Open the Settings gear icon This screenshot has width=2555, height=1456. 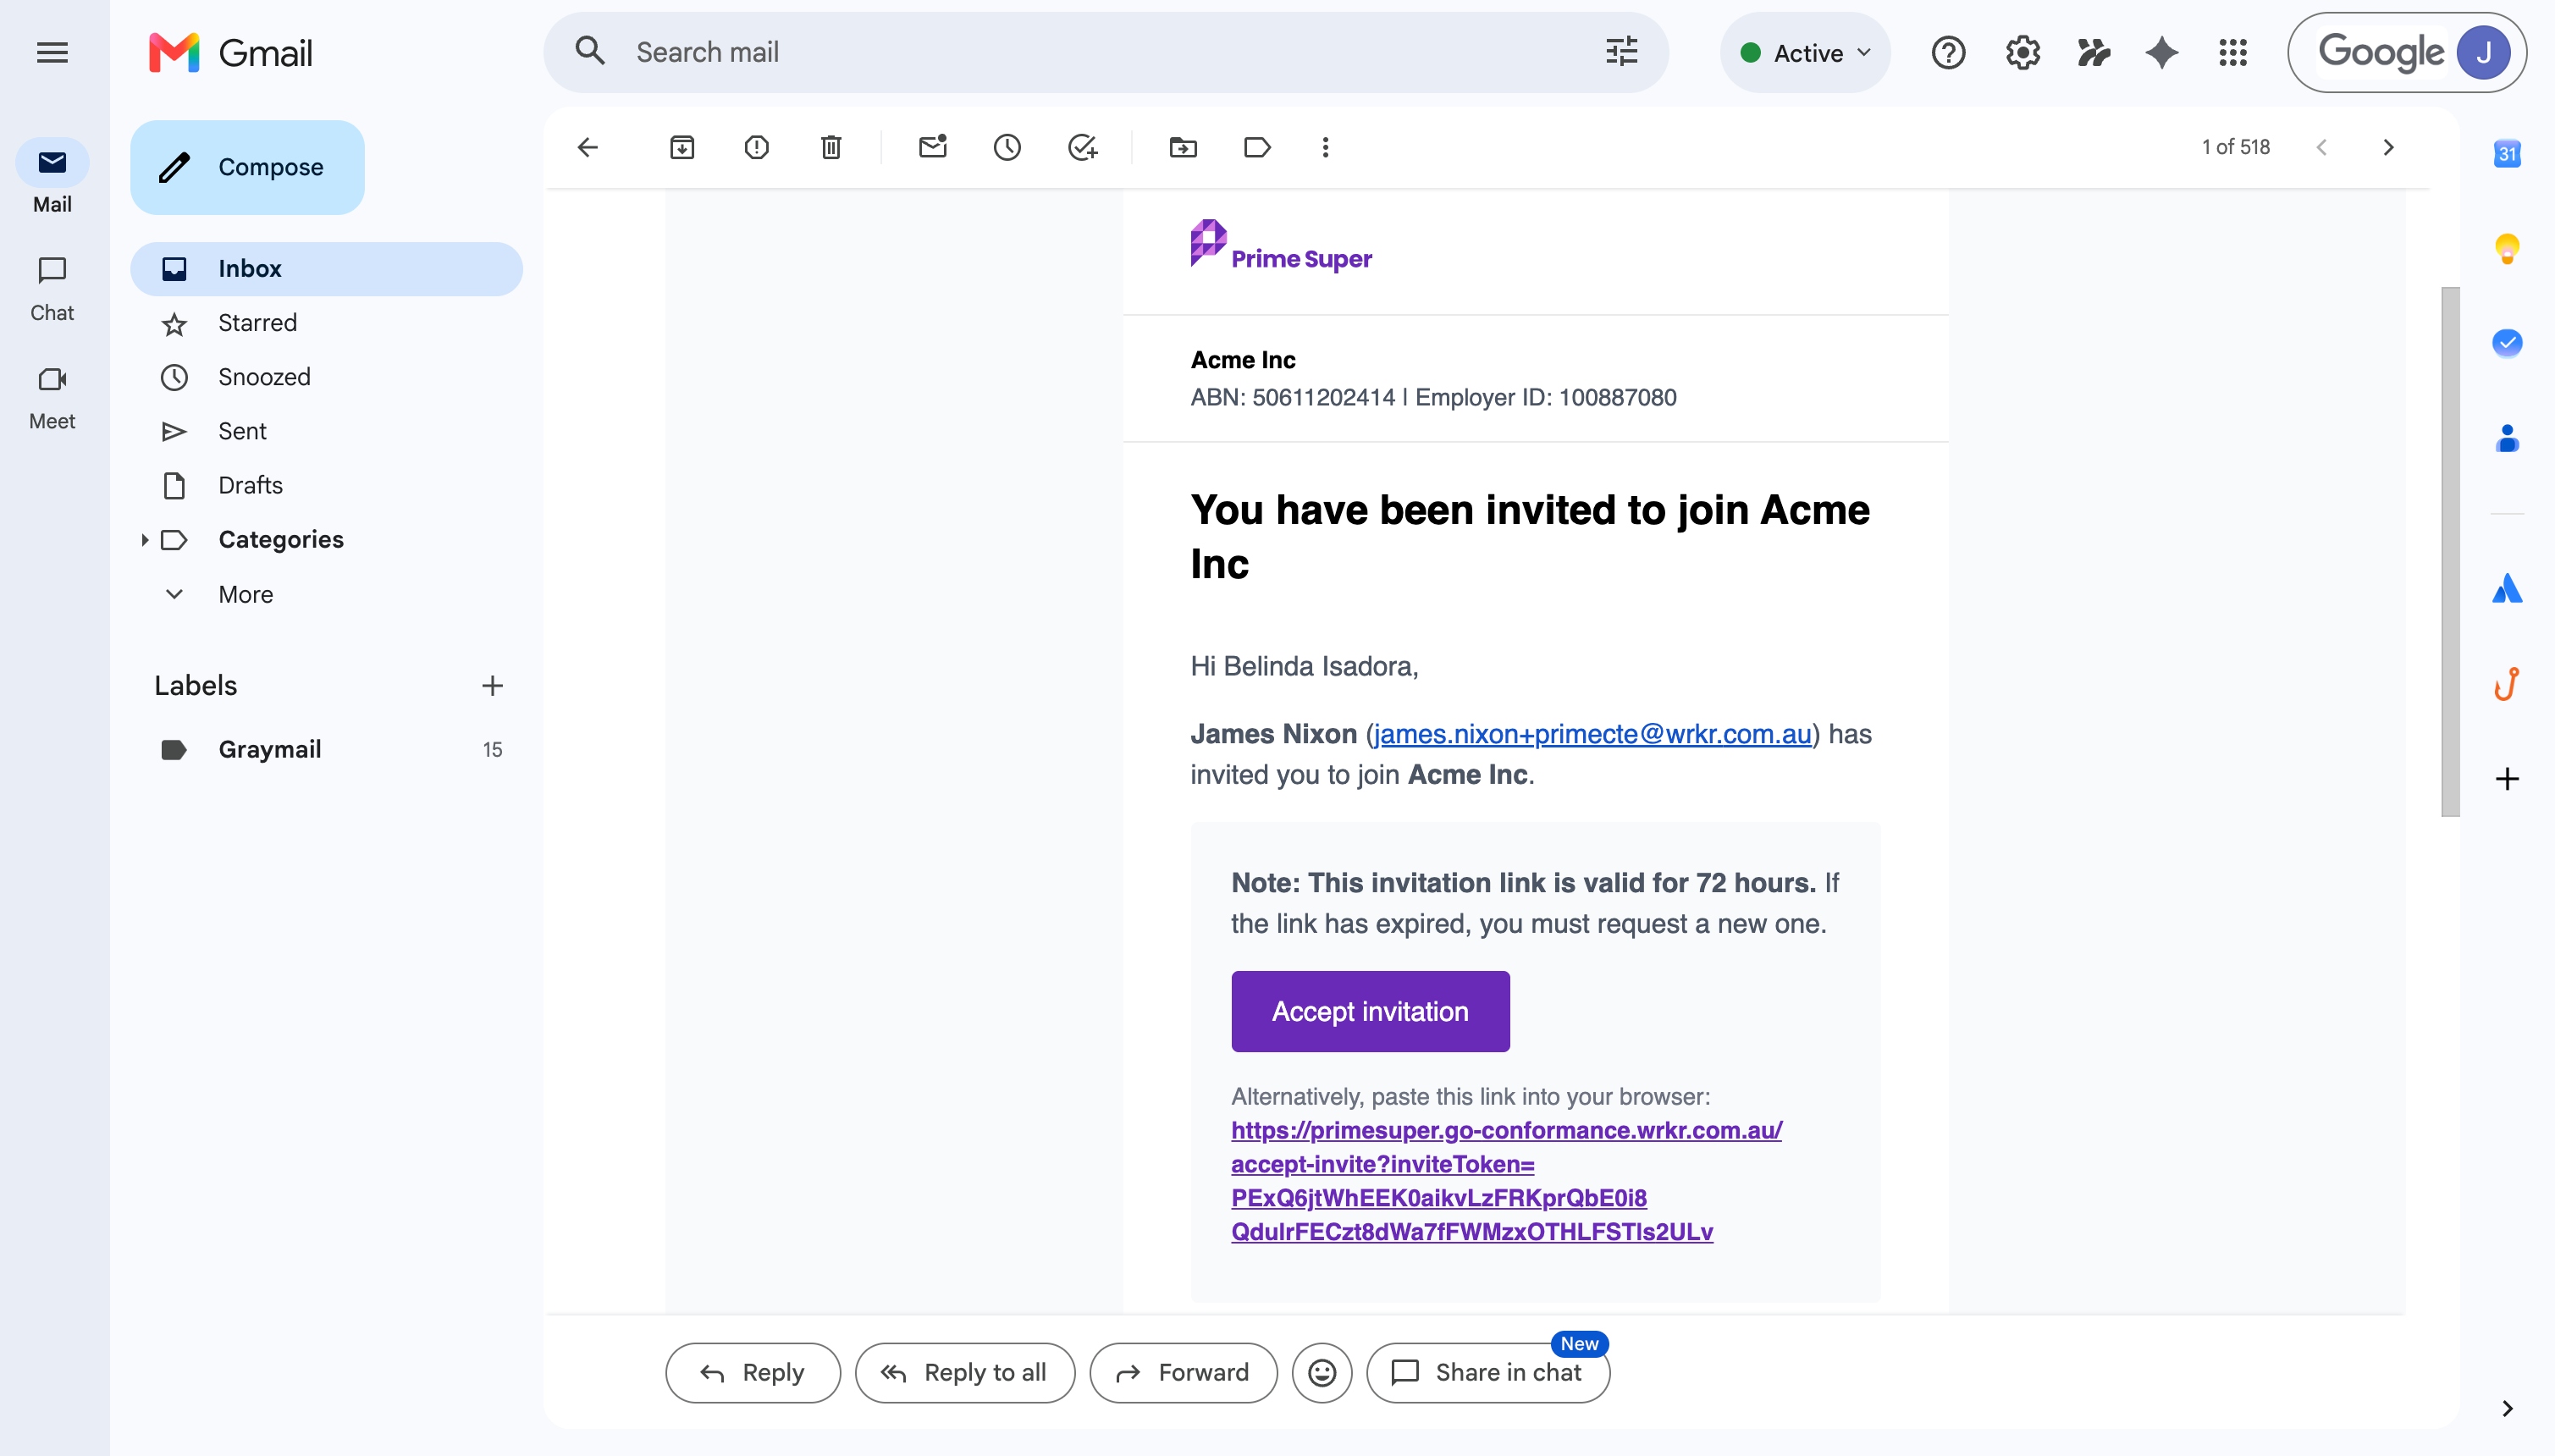coord(2022,53)
